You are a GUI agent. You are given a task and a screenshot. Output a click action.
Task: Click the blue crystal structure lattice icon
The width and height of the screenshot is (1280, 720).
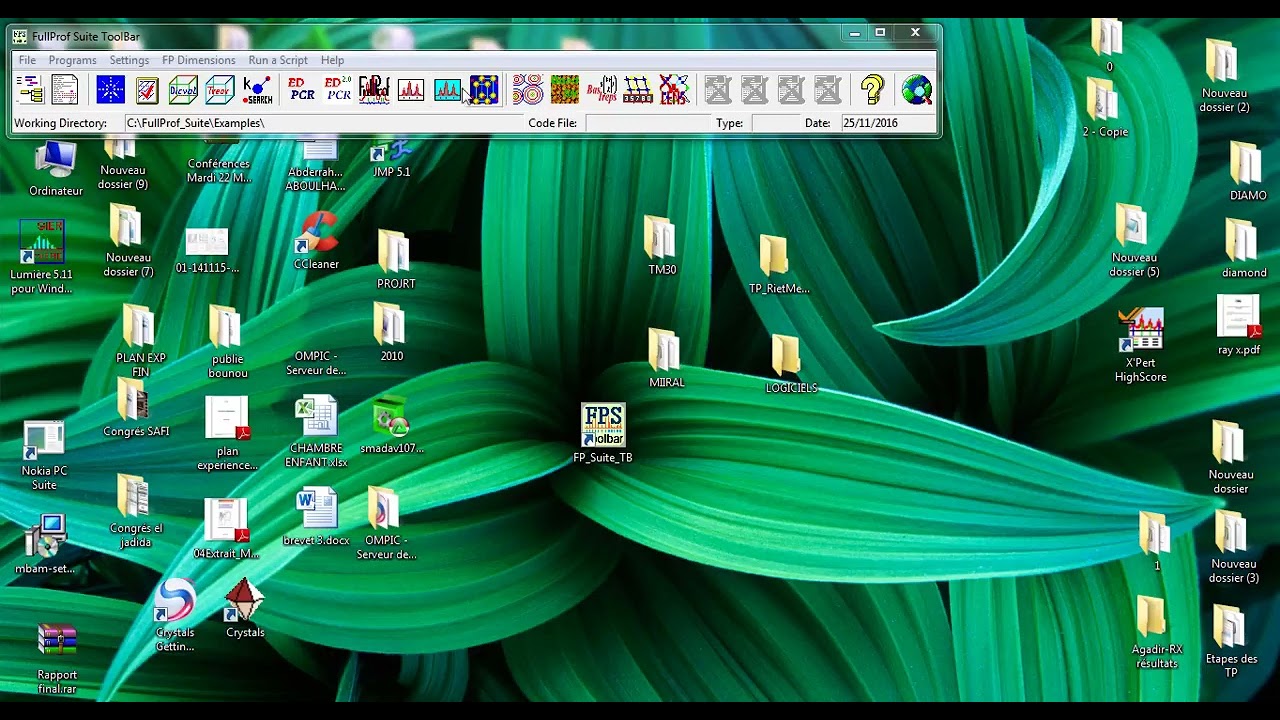(x=484, y=90)
